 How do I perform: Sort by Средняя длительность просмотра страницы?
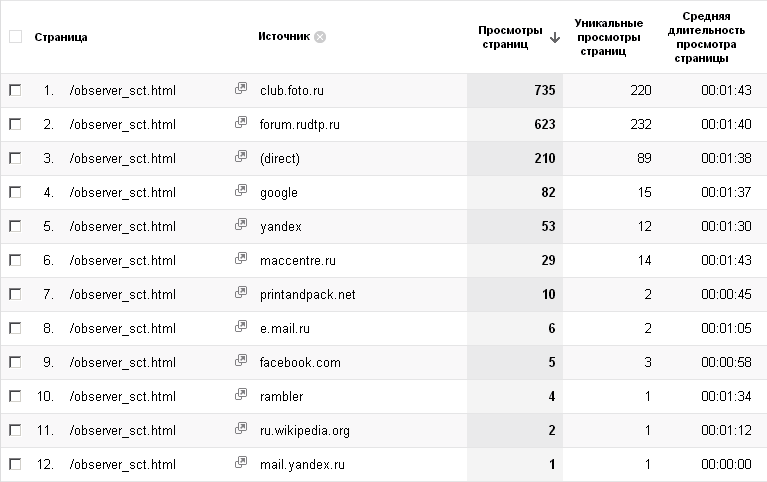[705, 37]
